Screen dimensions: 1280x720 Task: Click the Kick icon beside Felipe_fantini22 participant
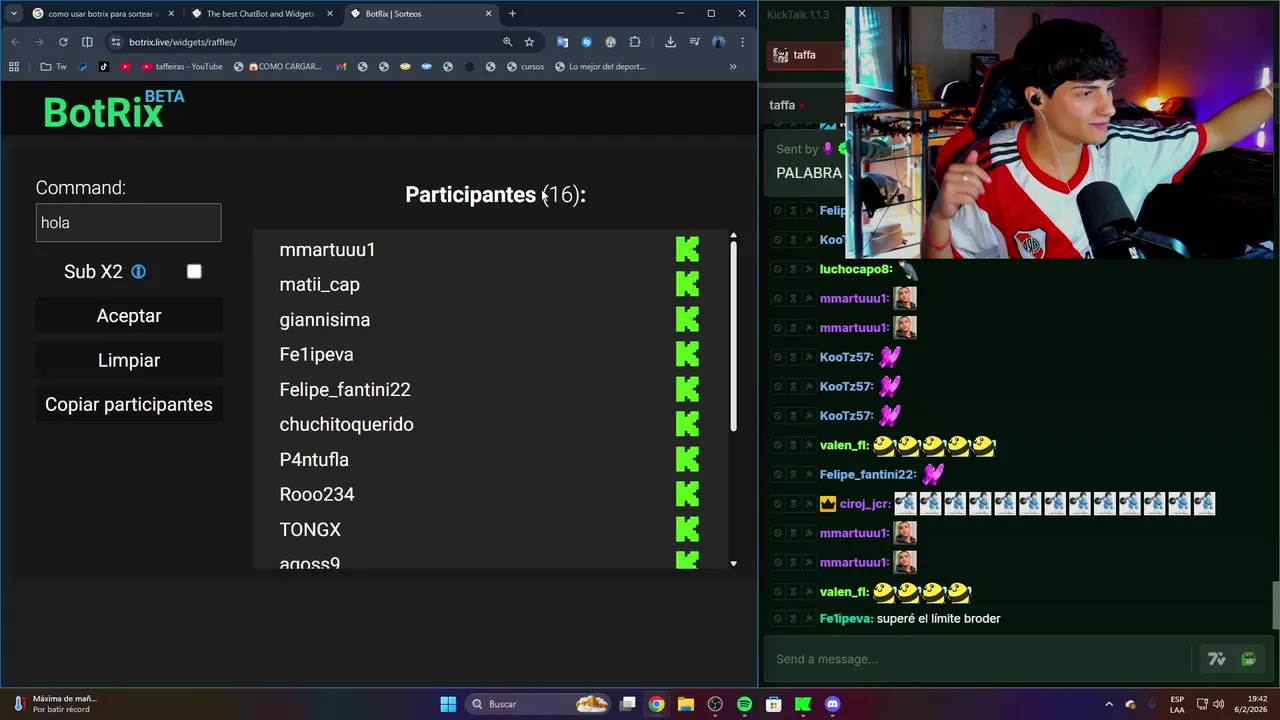click(x=687, y=390)
